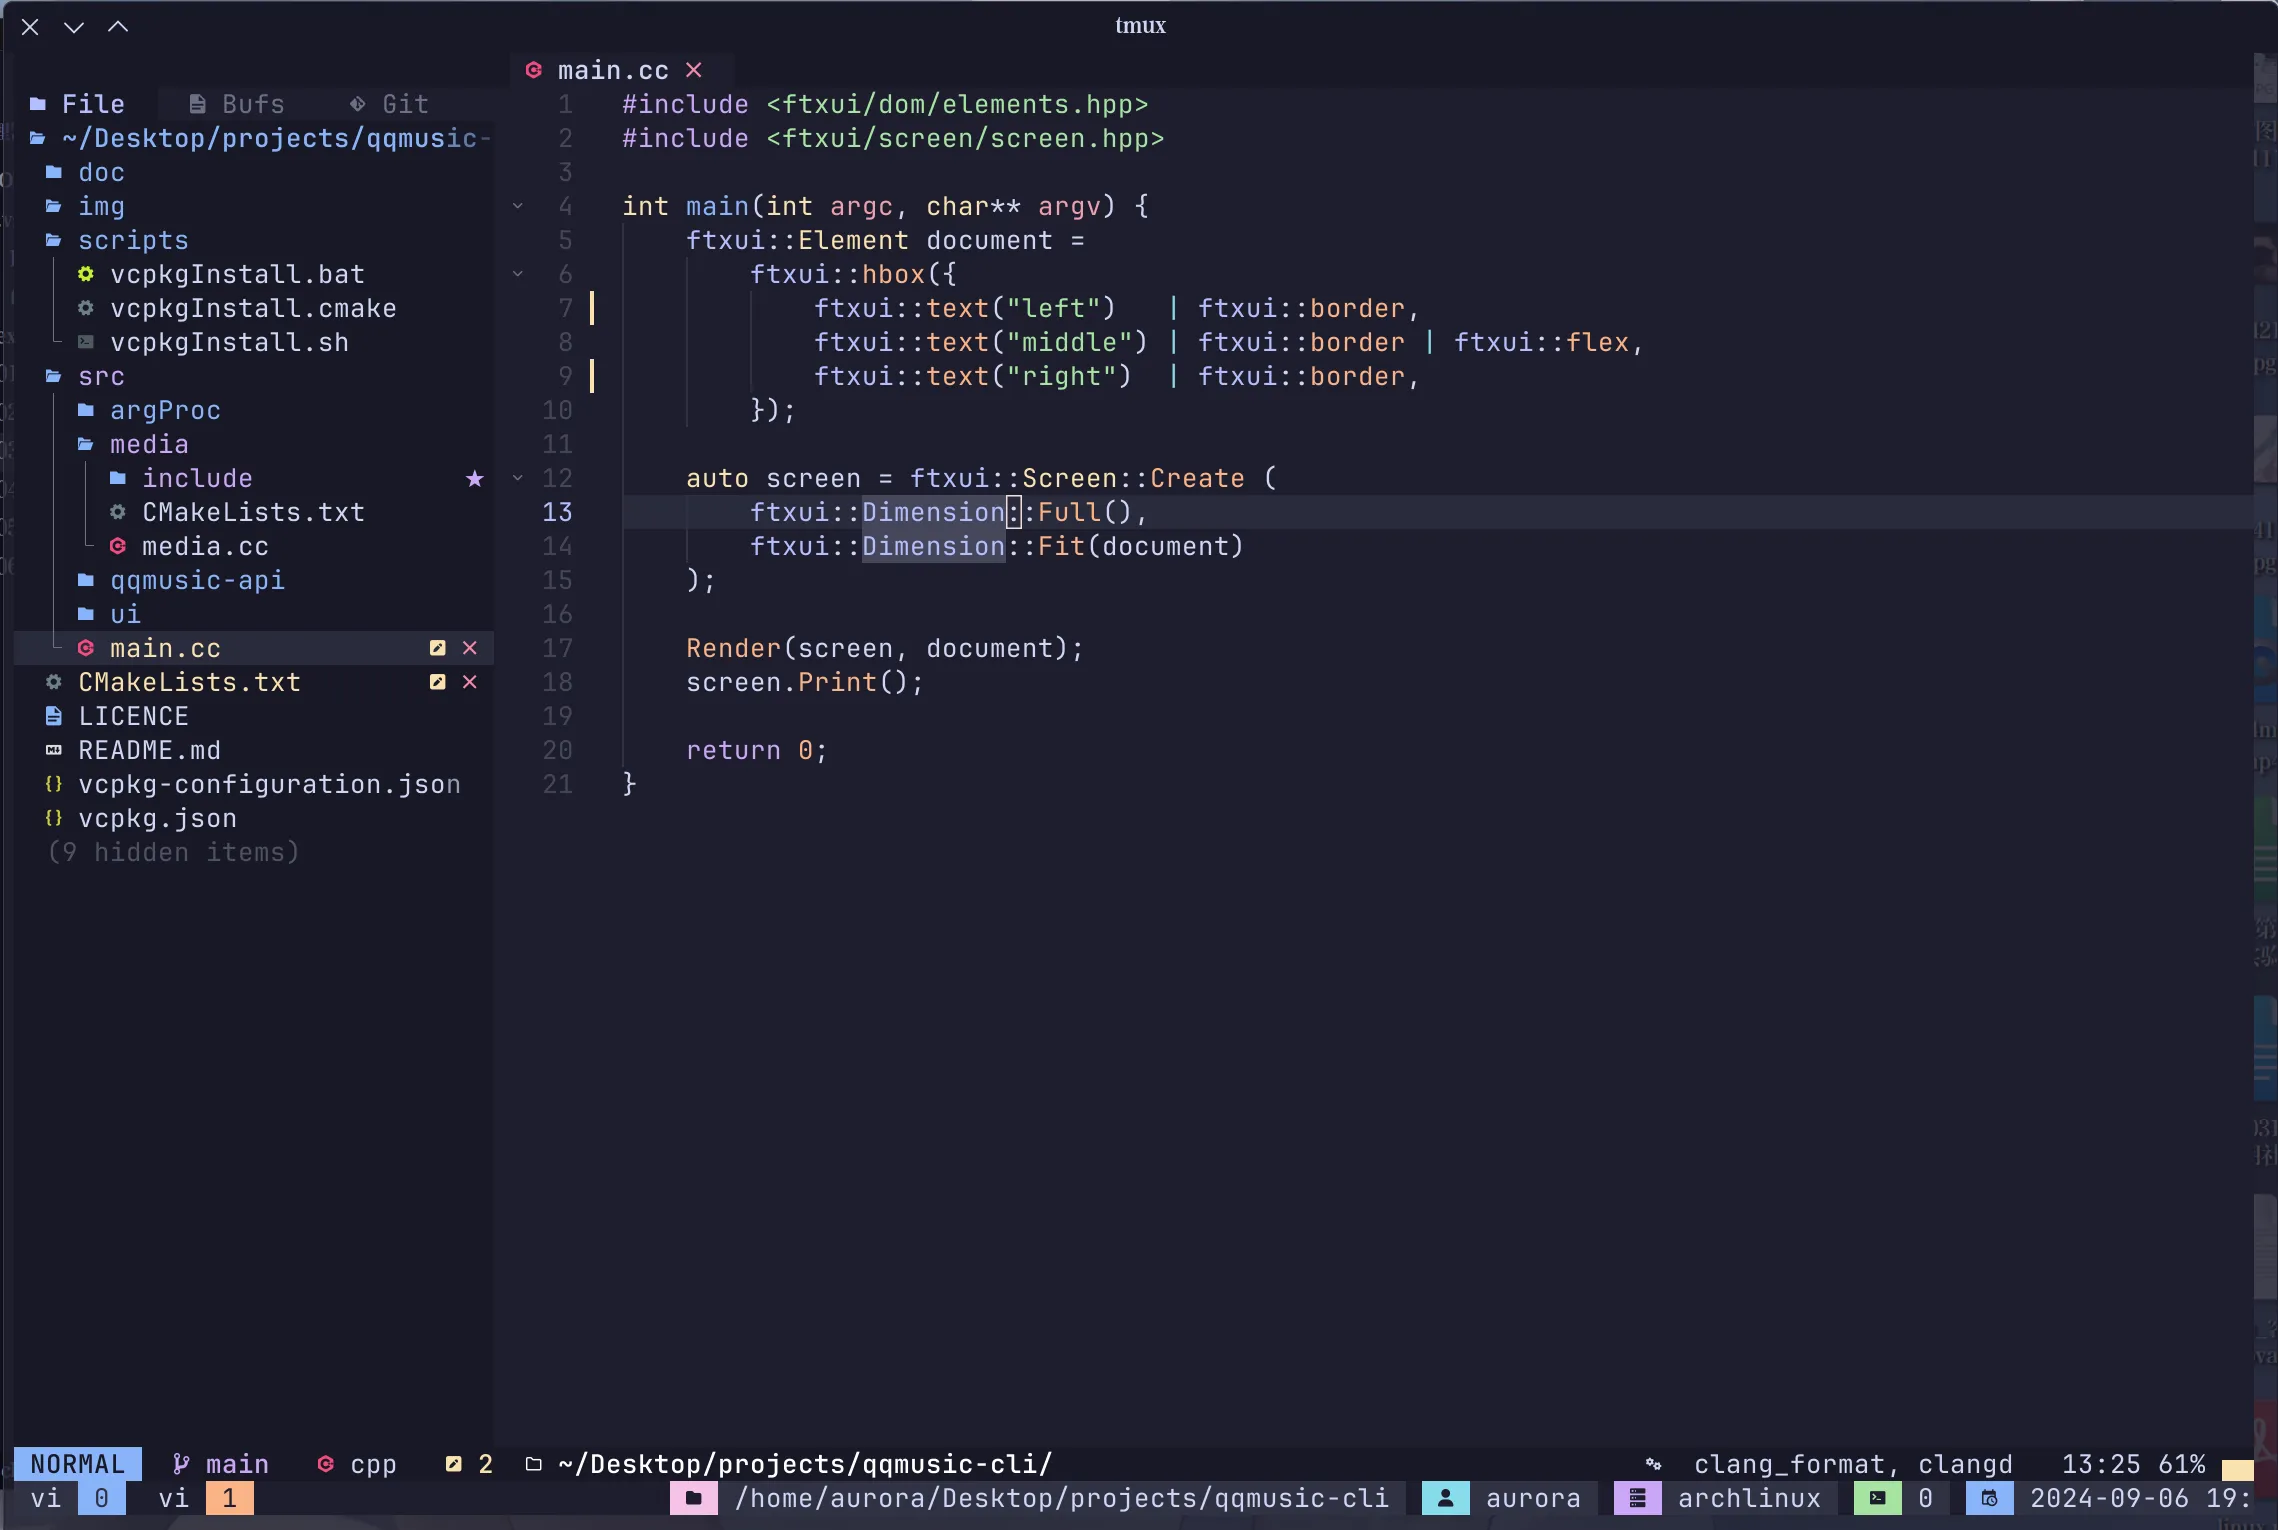Click the user icon beside aurora
This screenshot has width=2278, height=1530.
click(1445, 1498)
